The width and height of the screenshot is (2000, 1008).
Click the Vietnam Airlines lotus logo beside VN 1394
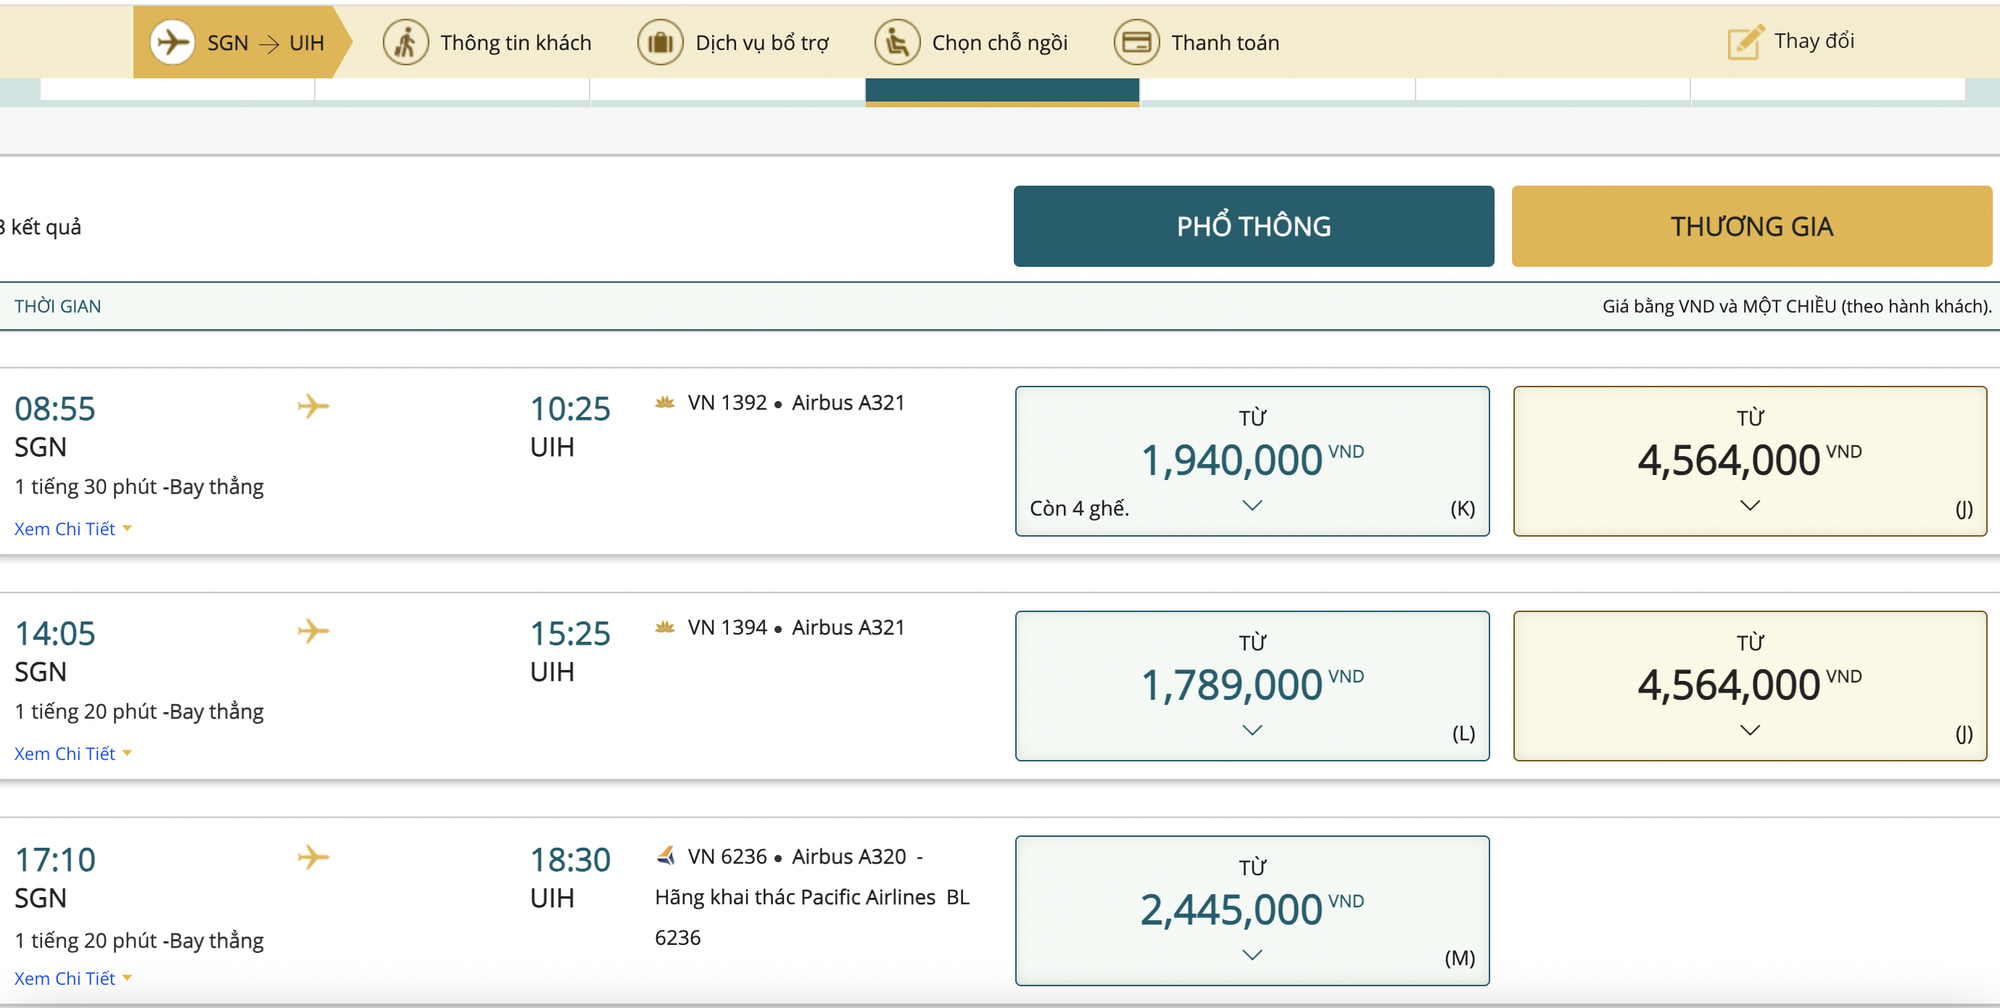pyautogui.click(x=665, y=627)
